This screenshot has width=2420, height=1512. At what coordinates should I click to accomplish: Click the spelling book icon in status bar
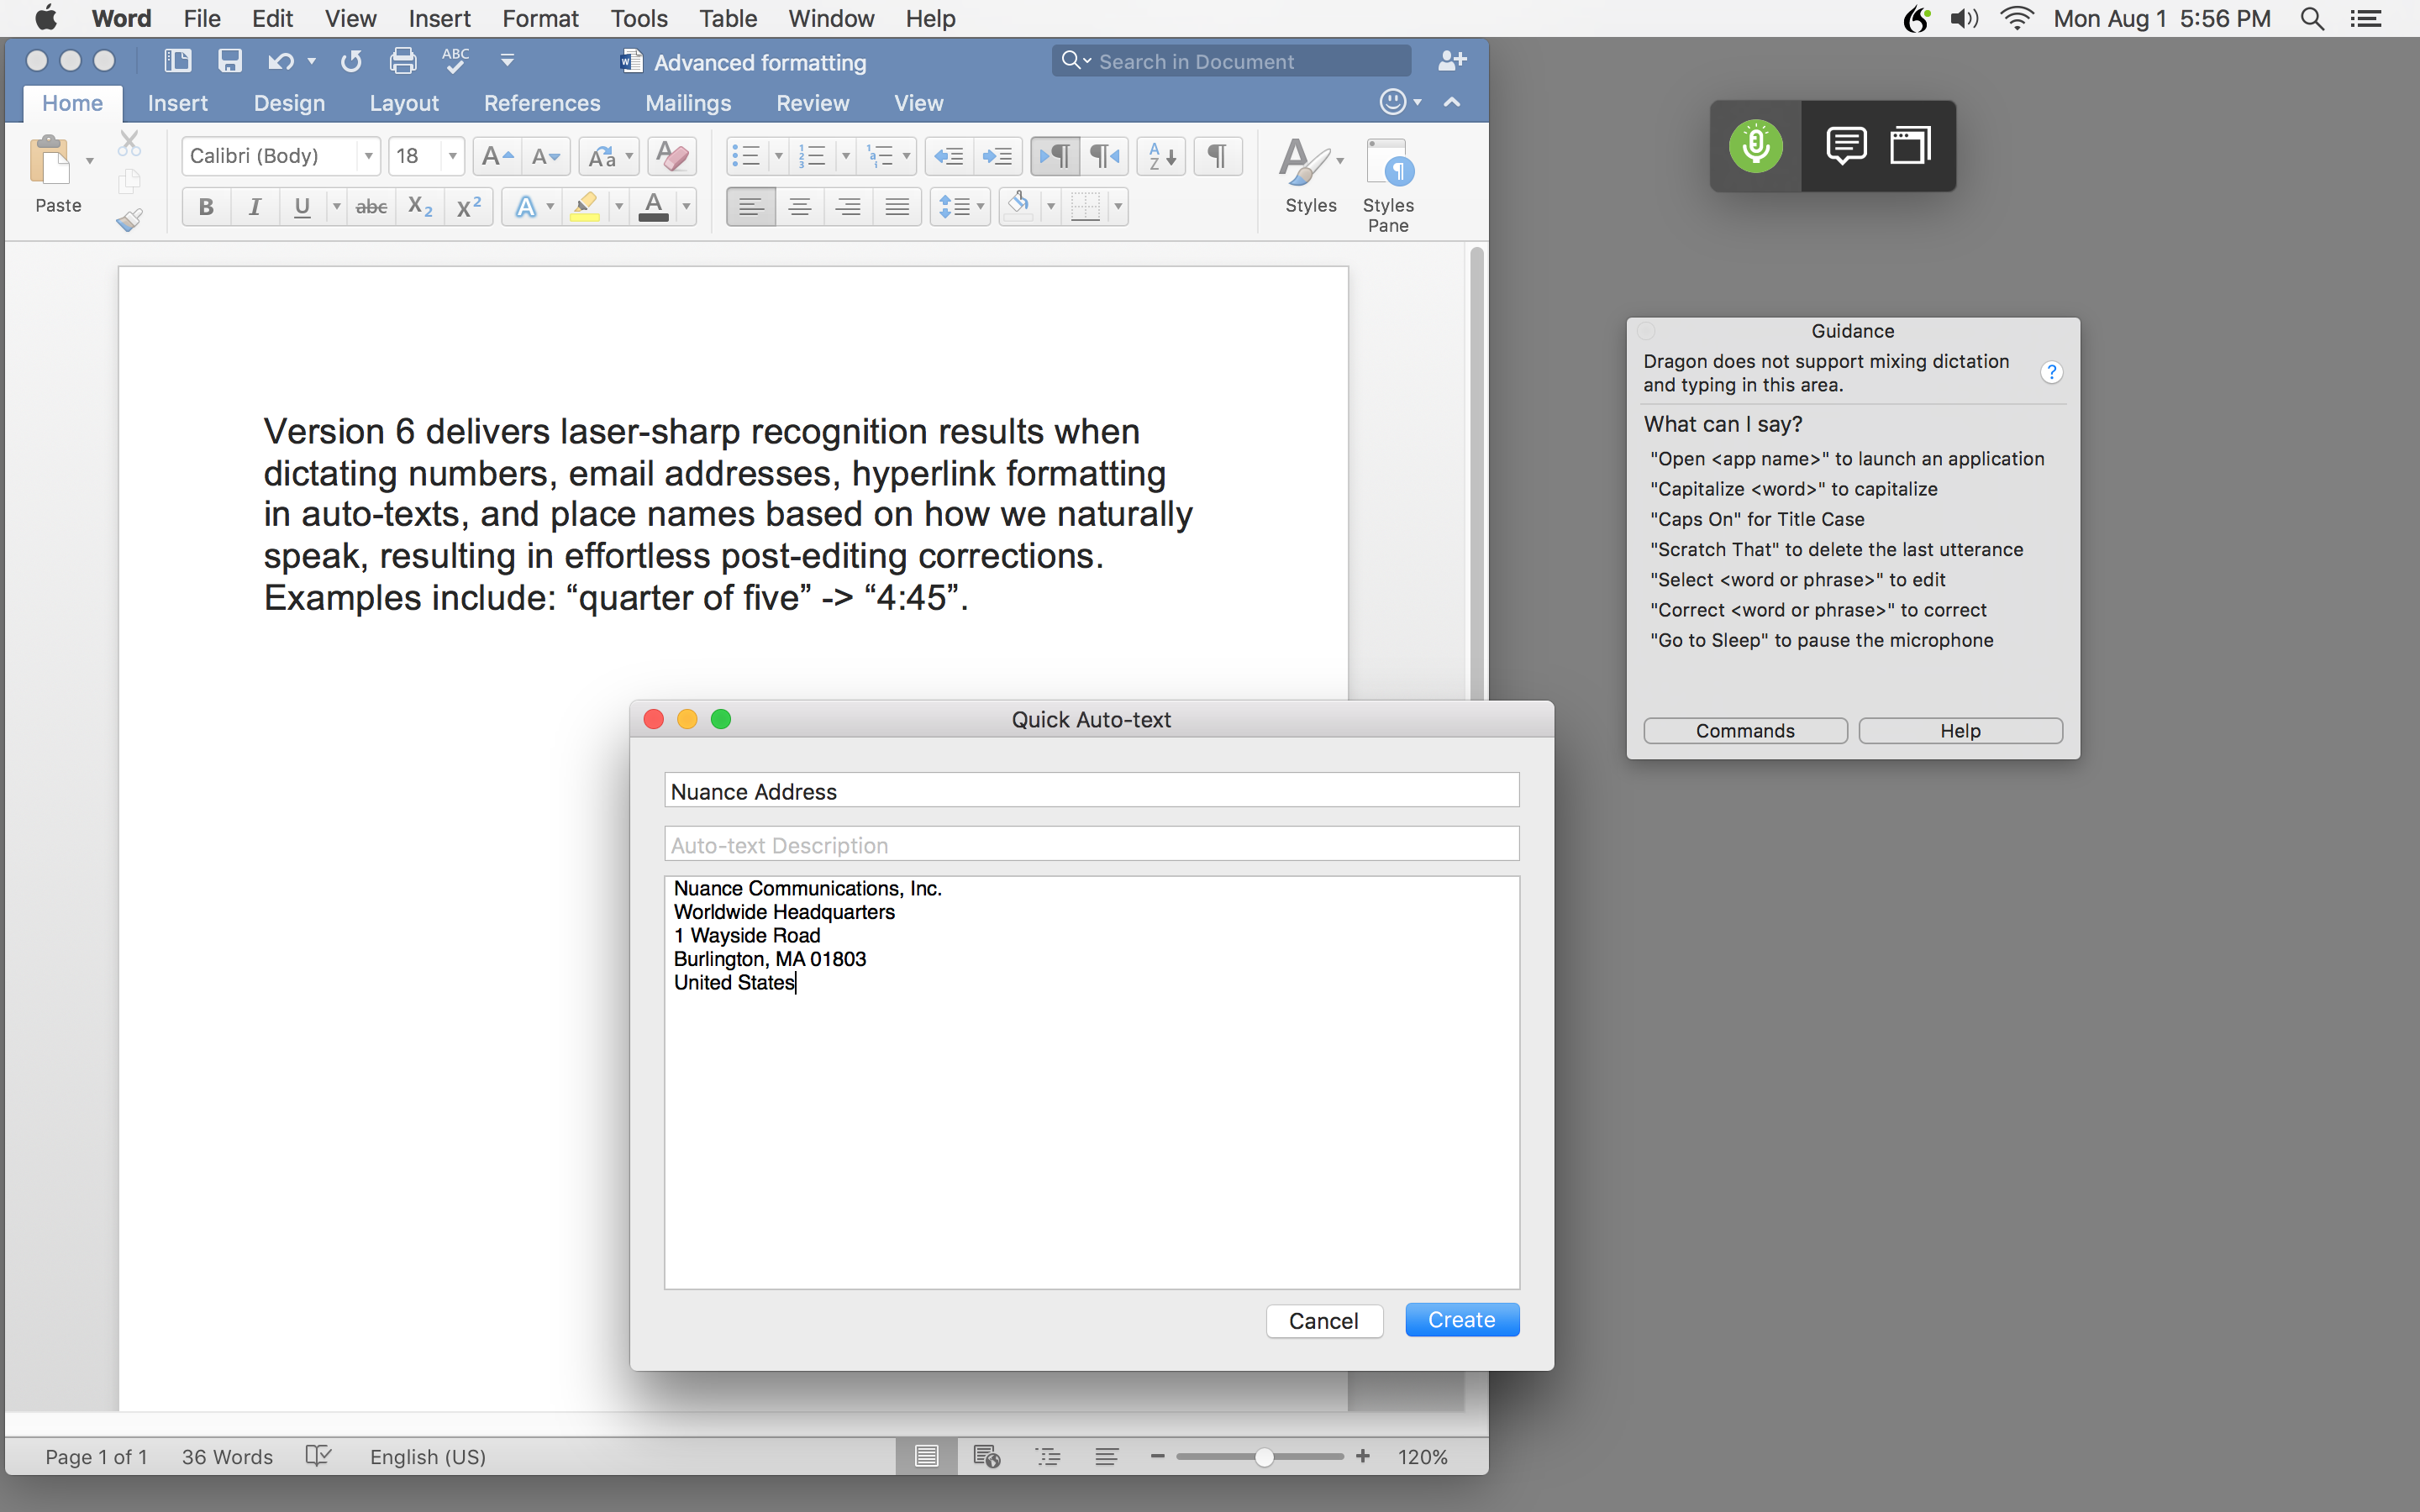pos(318,1456)
